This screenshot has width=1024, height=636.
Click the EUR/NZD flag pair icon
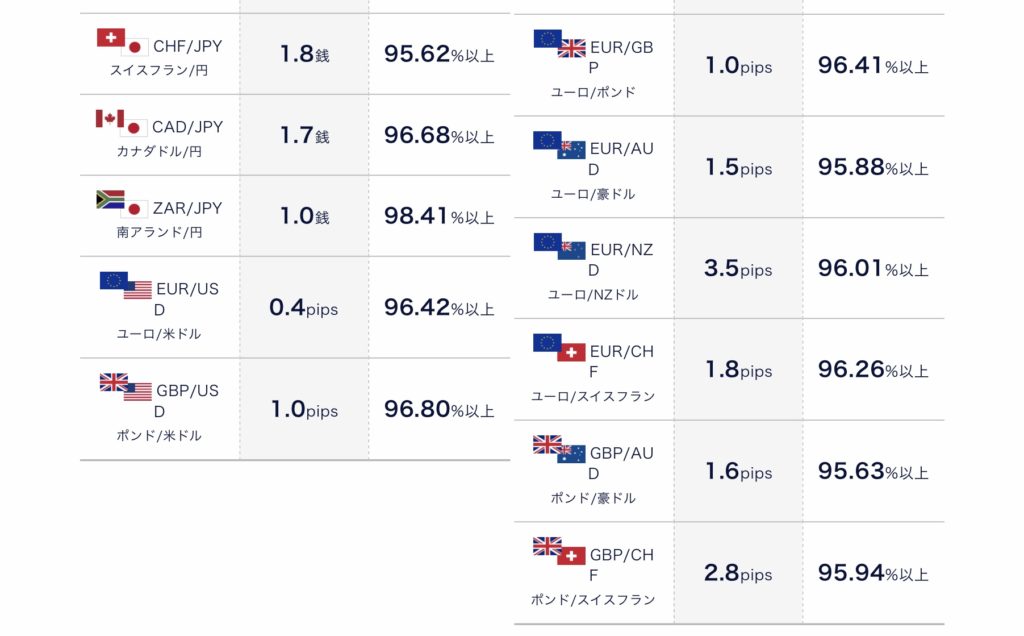click(x=560, y=246)
